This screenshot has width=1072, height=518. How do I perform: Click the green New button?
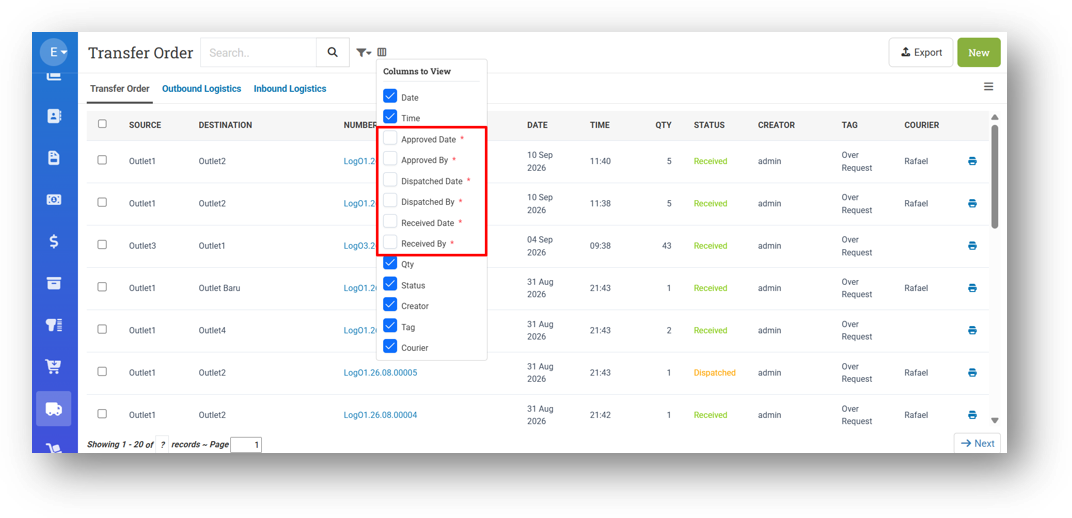pyautogui.click(x=979, y=53)
